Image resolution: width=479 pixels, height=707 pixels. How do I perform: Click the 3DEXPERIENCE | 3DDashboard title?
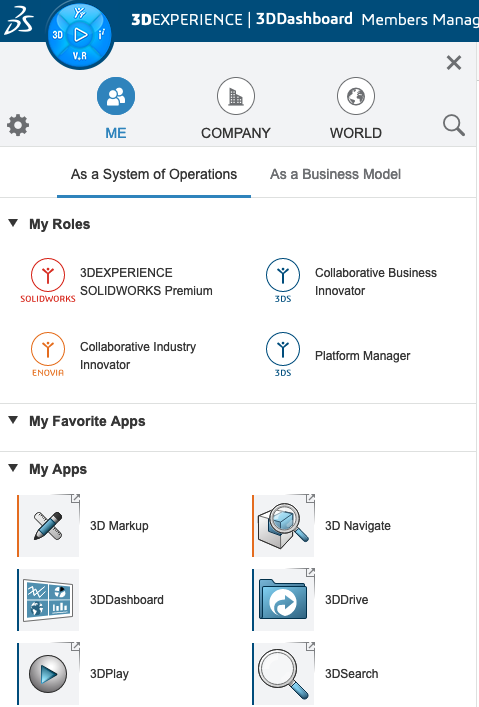[x=242, y=19]
